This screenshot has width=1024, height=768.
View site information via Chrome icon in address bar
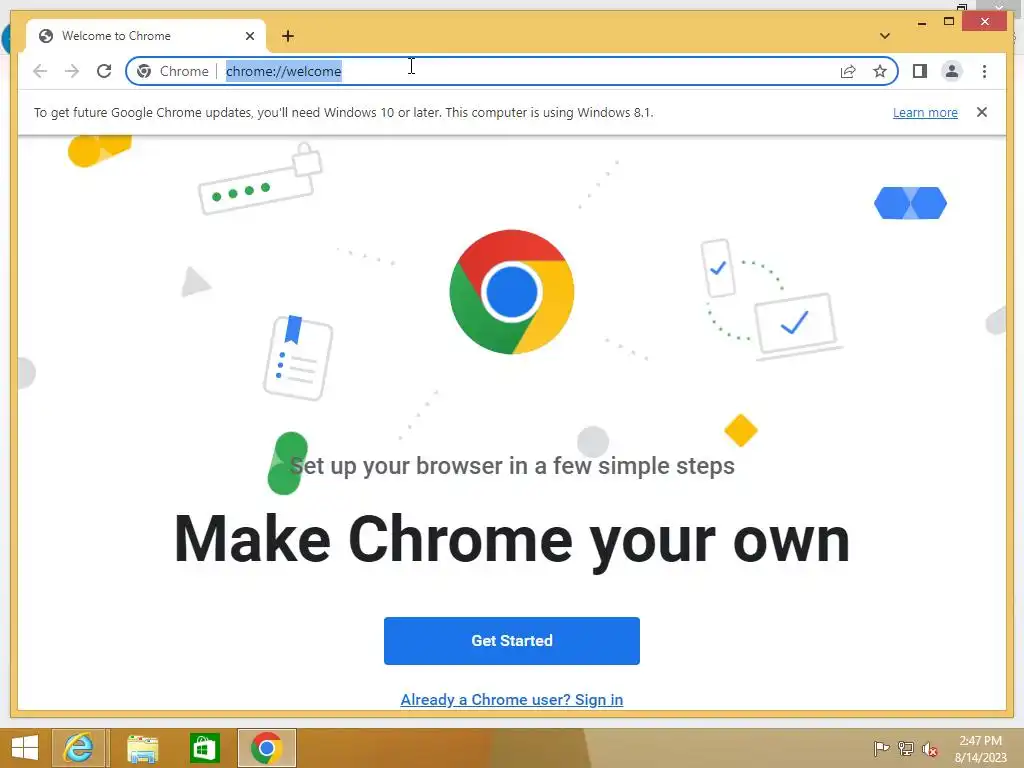[144, 71]
